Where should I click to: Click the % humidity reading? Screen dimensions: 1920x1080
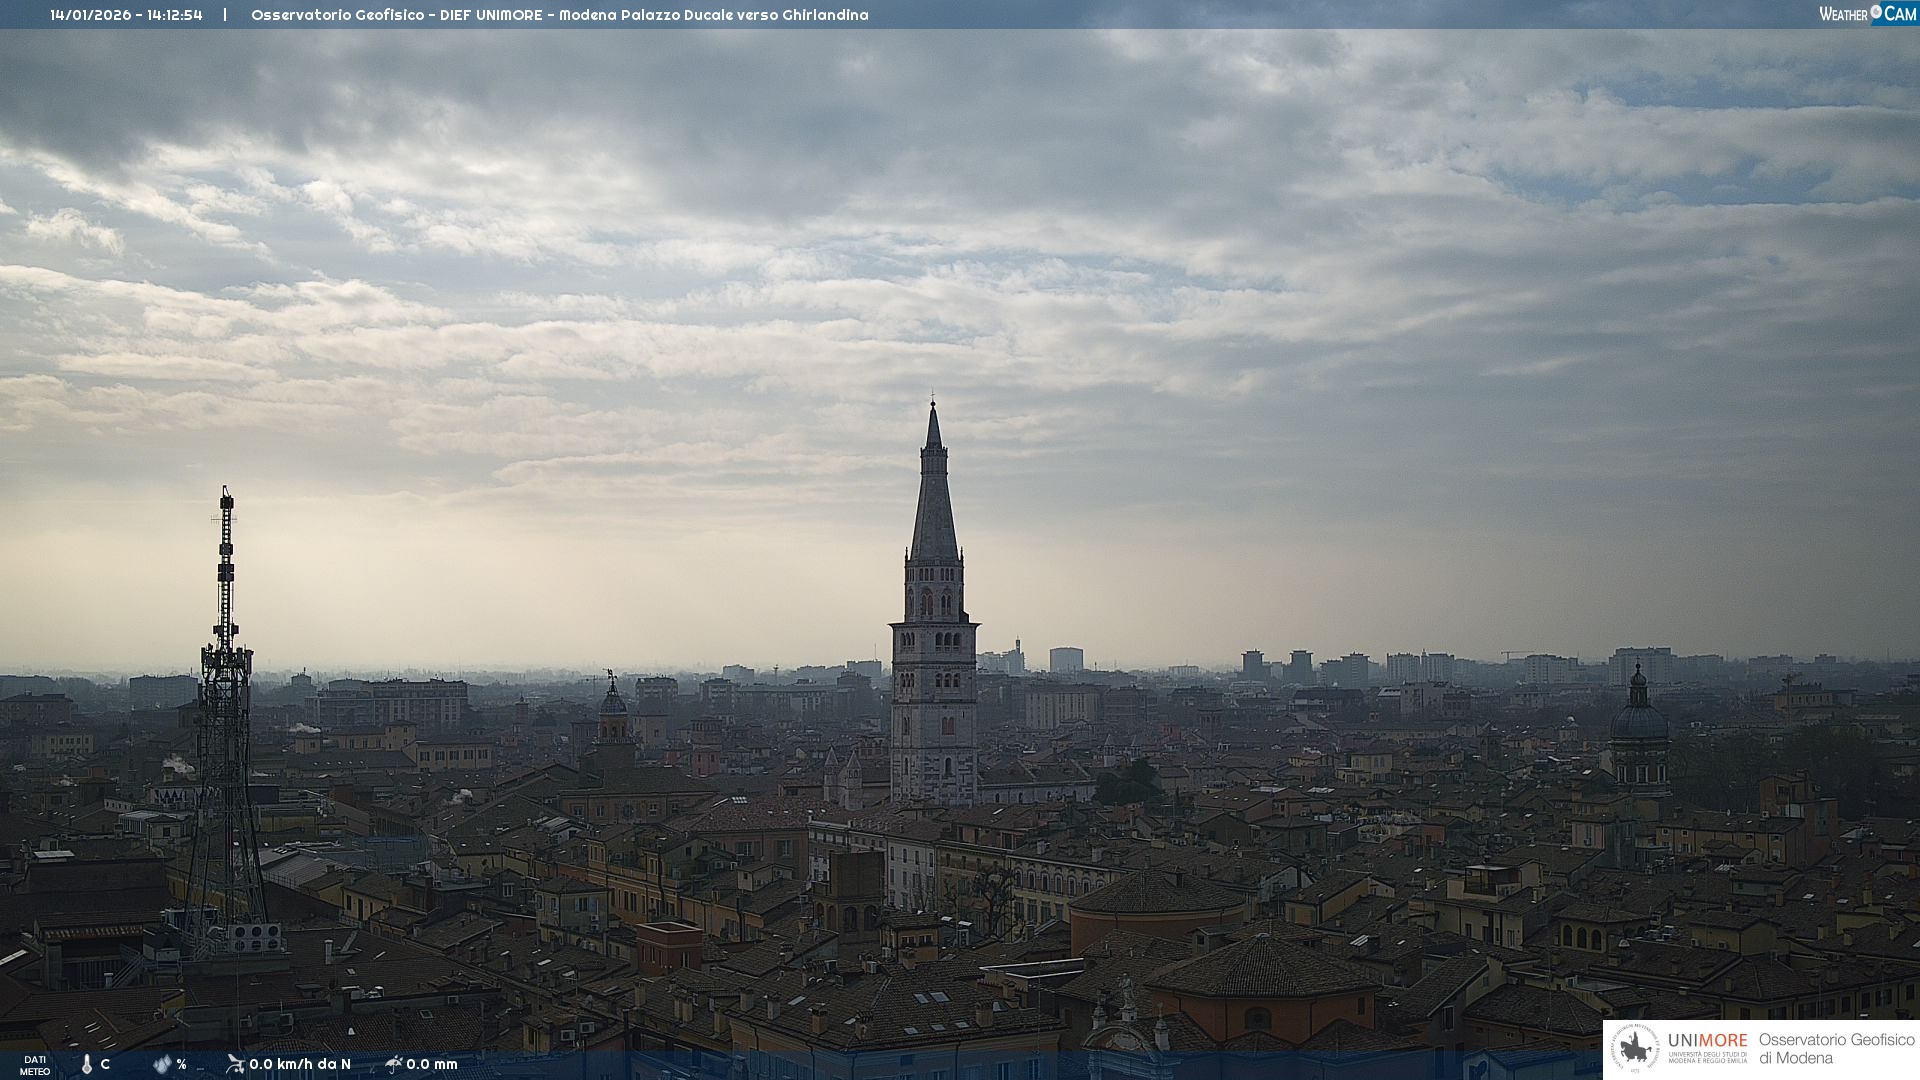click(181, 1064)
